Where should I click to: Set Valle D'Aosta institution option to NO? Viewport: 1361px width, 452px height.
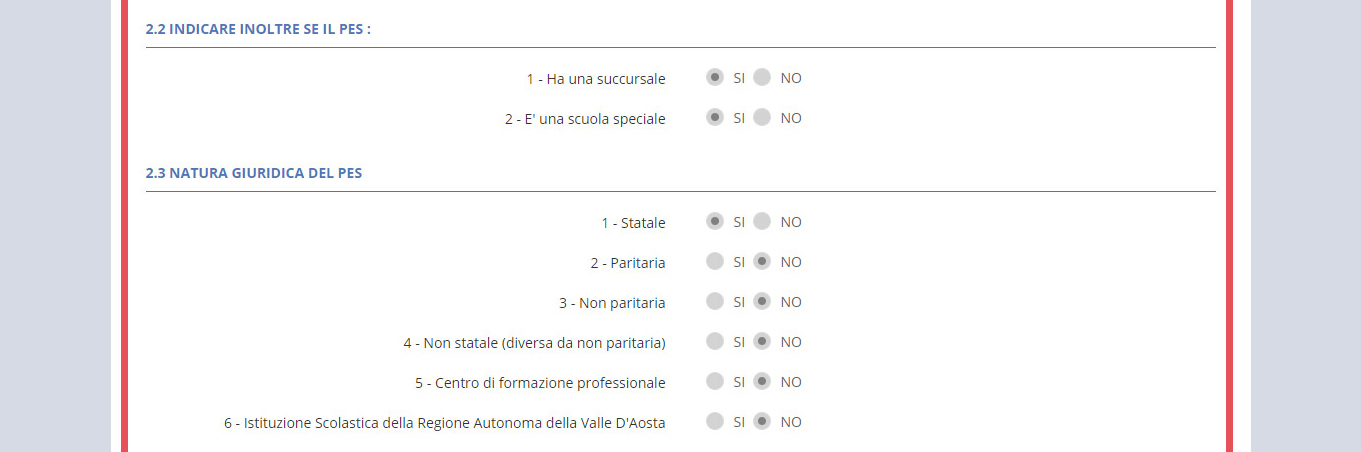click(x=762, y=422)
